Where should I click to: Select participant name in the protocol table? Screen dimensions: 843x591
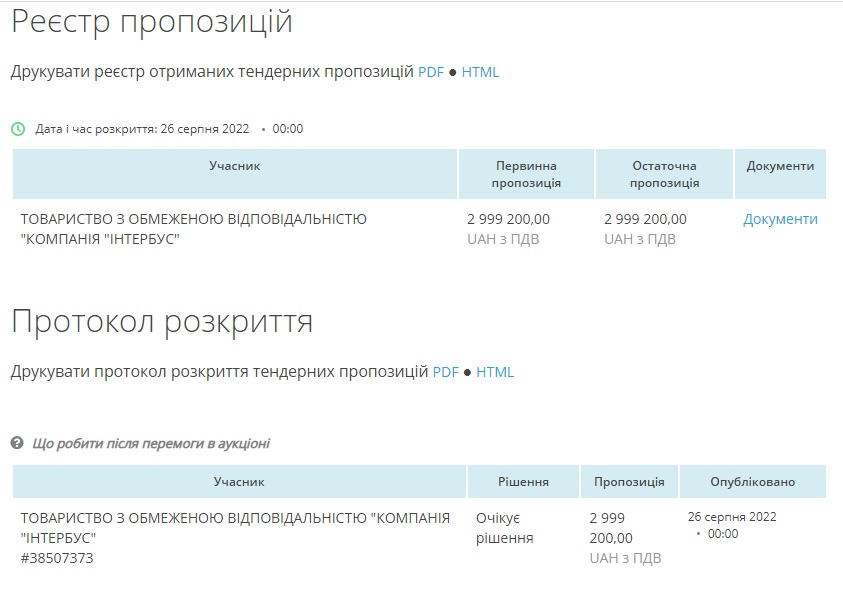[x=235, y=528]
